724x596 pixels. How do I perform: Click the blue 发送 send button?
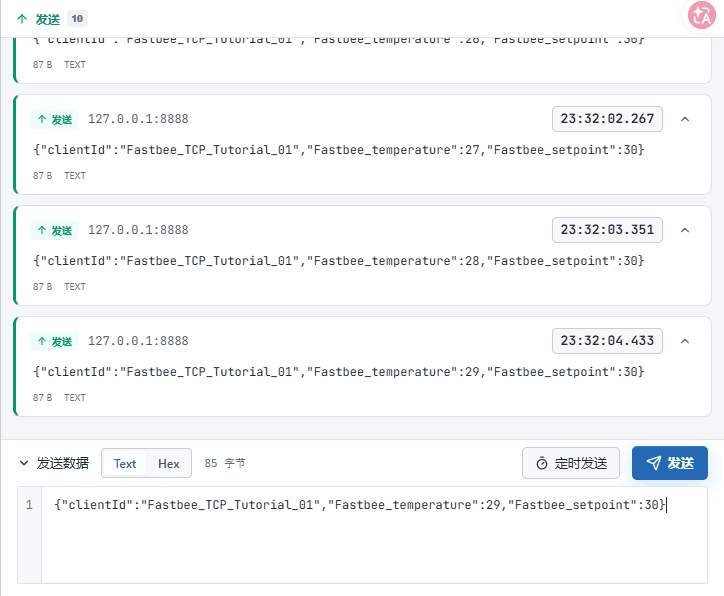tap(670, 463)
